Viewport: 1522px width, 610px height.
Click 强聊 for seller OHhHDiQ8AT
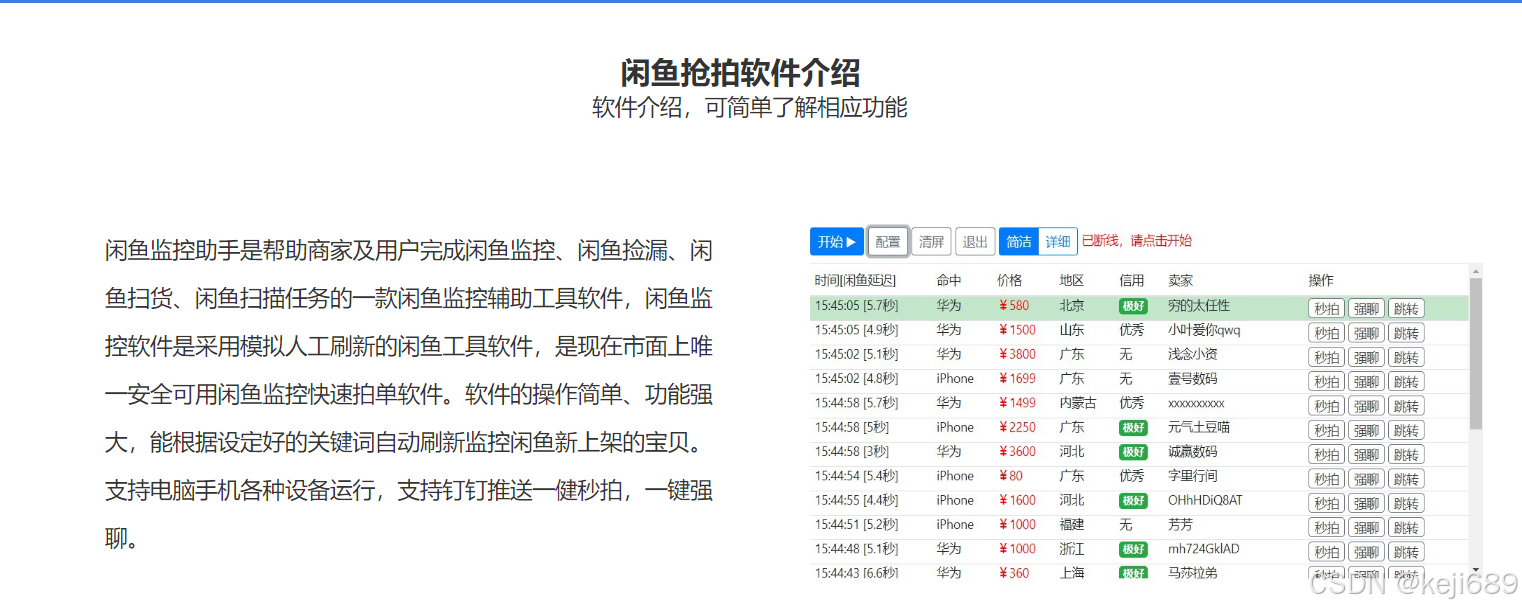1366,503
